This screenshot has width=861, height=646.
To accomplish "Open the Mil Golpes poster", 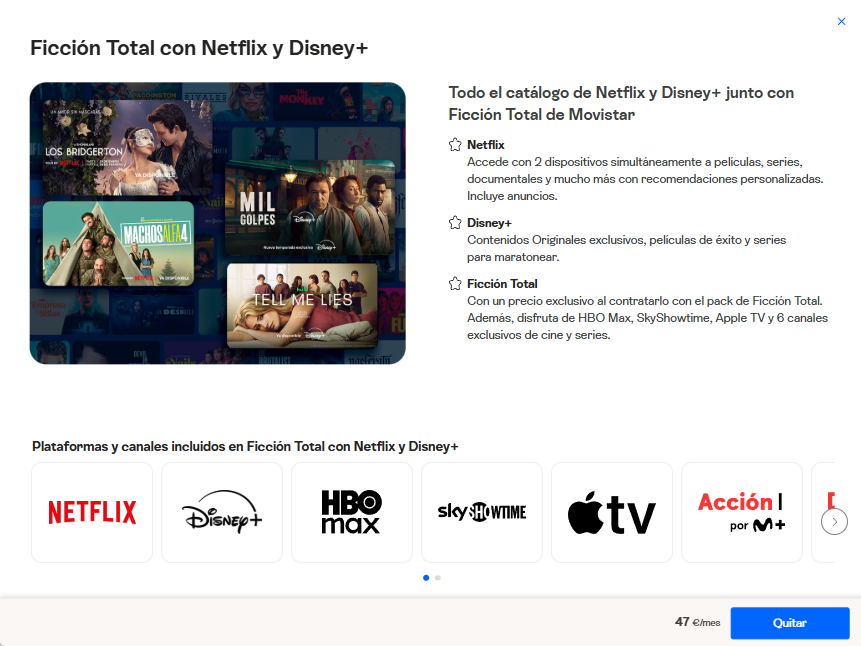I will (x=301, y=207).
